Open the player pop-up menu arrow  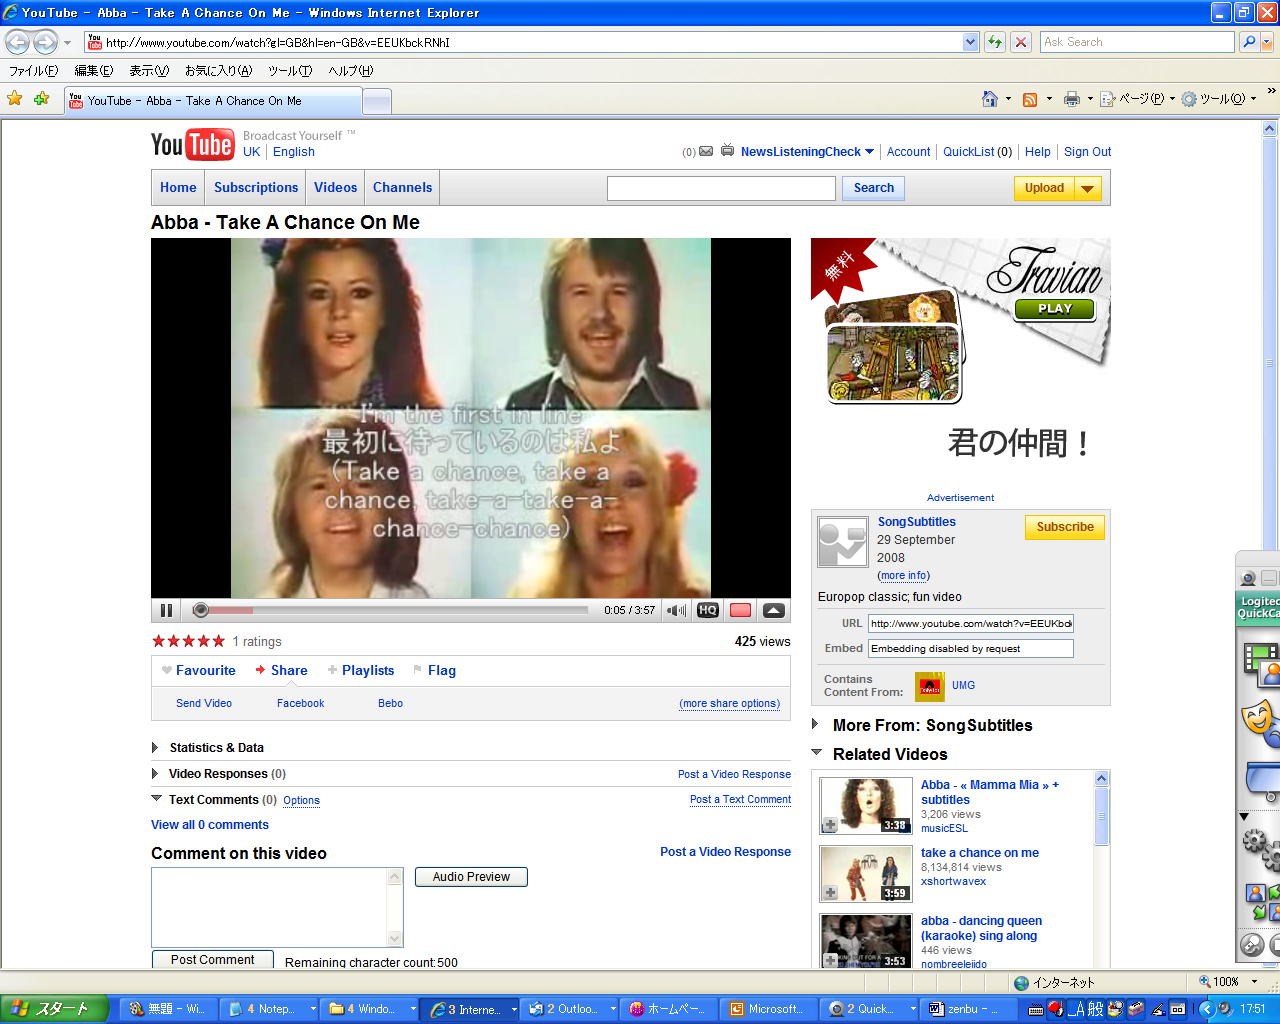[773, 610]
